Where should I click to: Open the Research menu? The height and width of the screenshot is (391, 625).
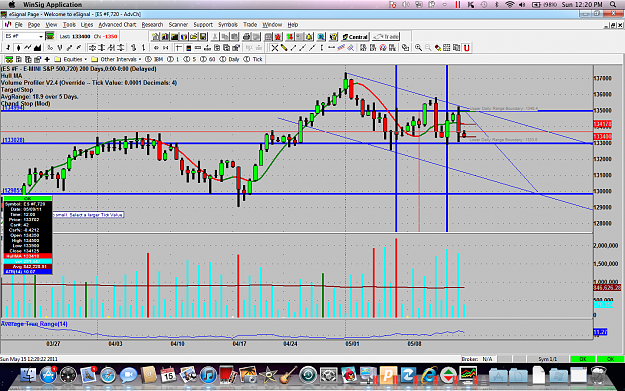tap(152, 25)
